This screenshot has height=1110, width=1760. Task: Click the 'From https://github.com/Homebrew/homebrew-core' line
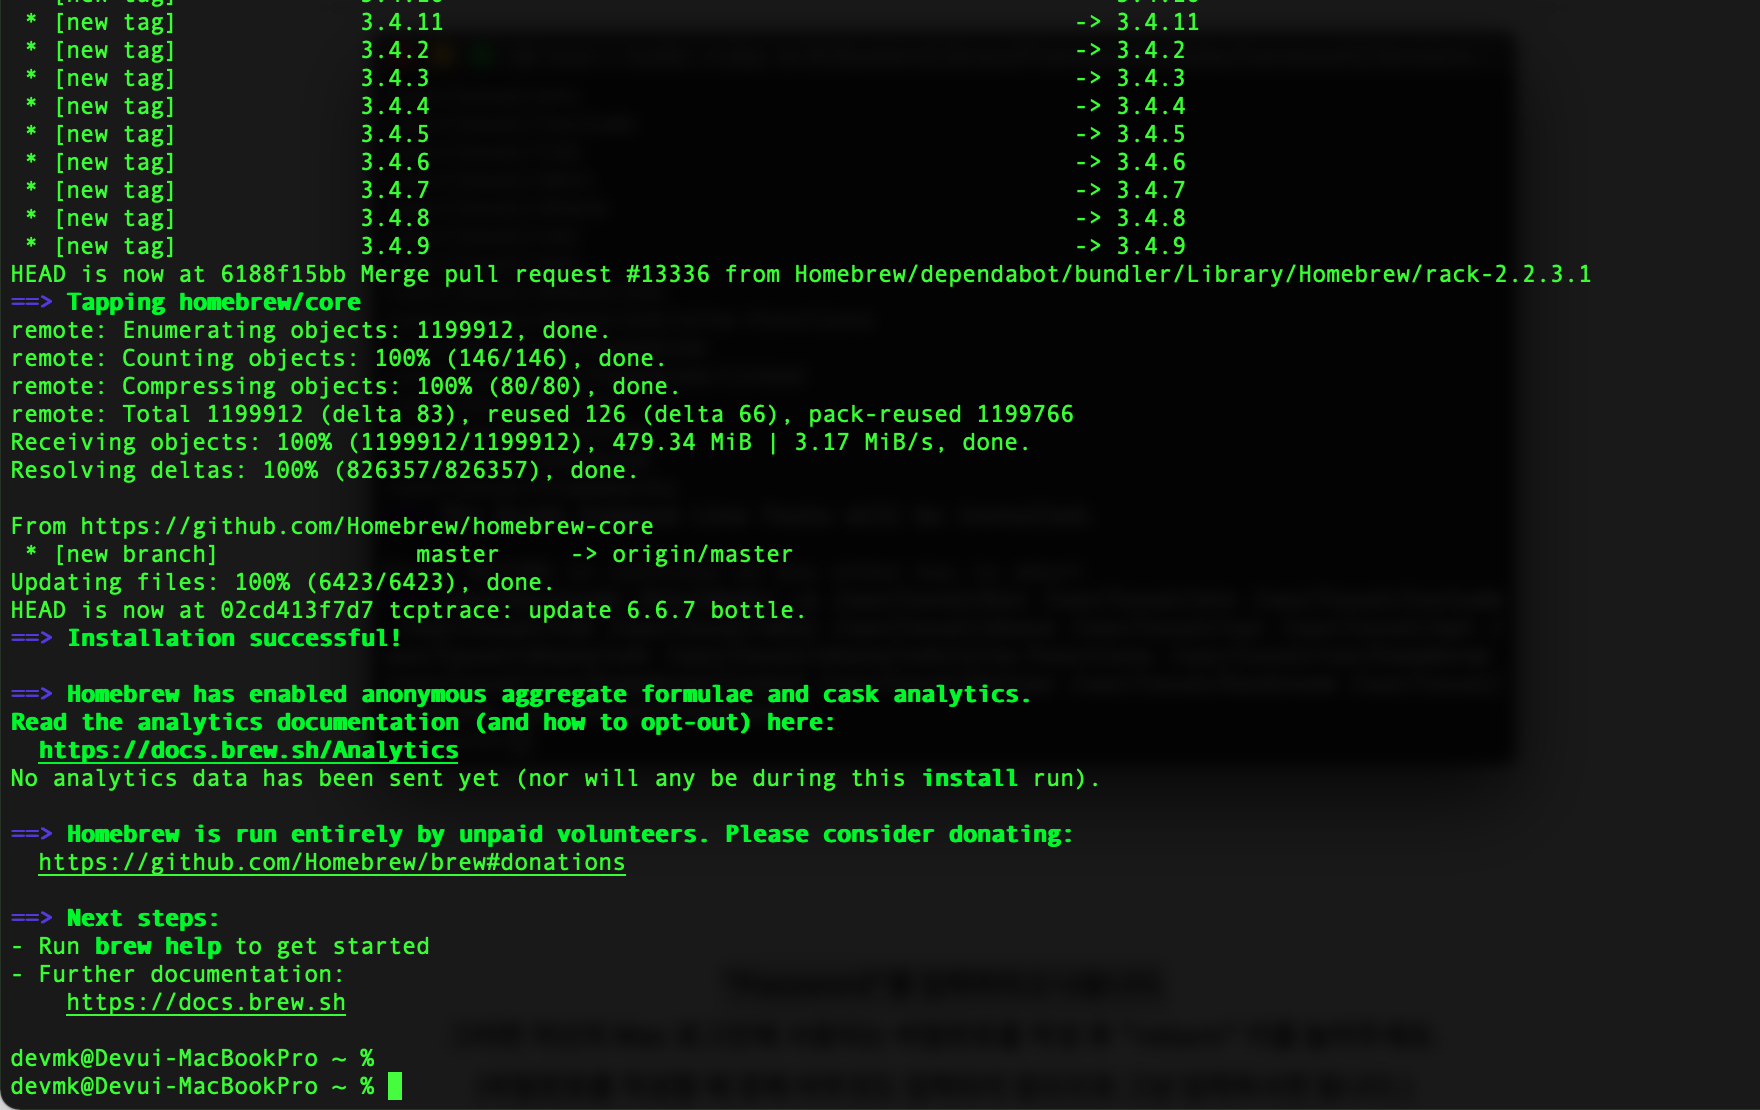pos(332,526)
